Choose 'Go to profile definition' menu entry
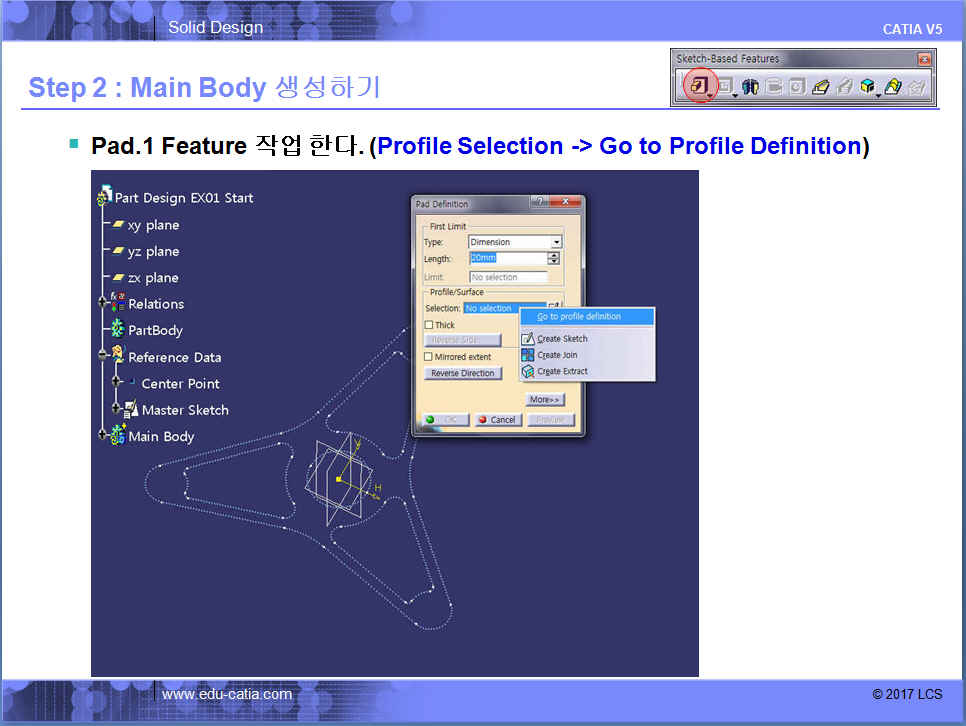Image resolution: width=966 pixels, height=726 pixels. click(x=587, y=316)
